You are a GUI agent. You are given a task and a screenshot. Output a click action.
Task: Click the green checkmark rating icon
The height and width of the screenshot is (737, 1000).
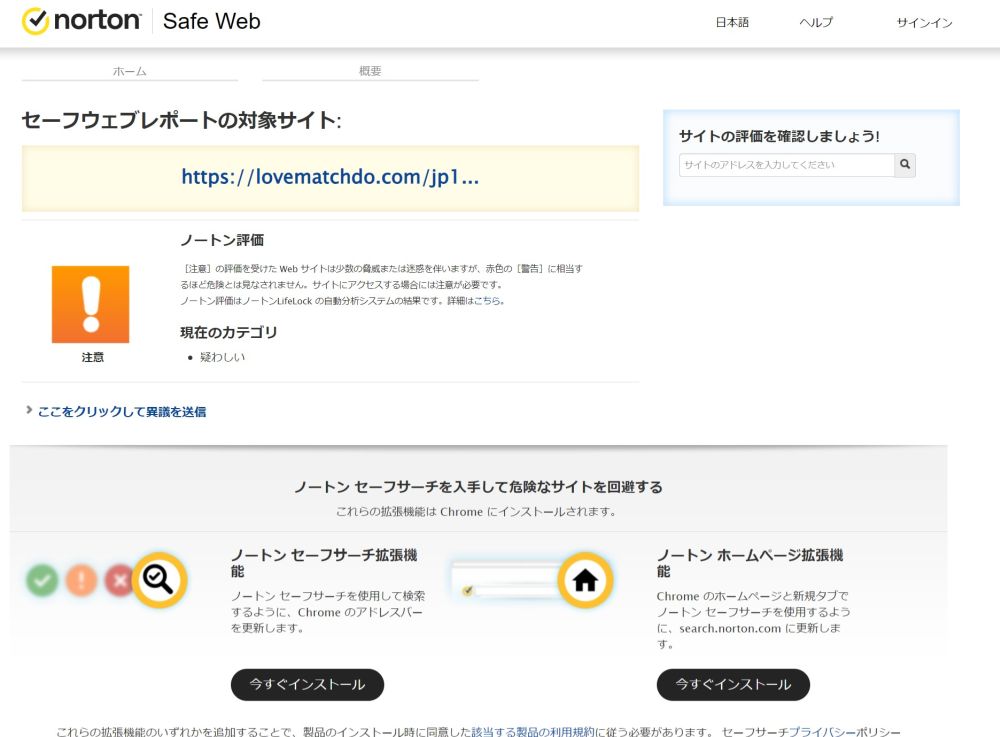point(42,580)
